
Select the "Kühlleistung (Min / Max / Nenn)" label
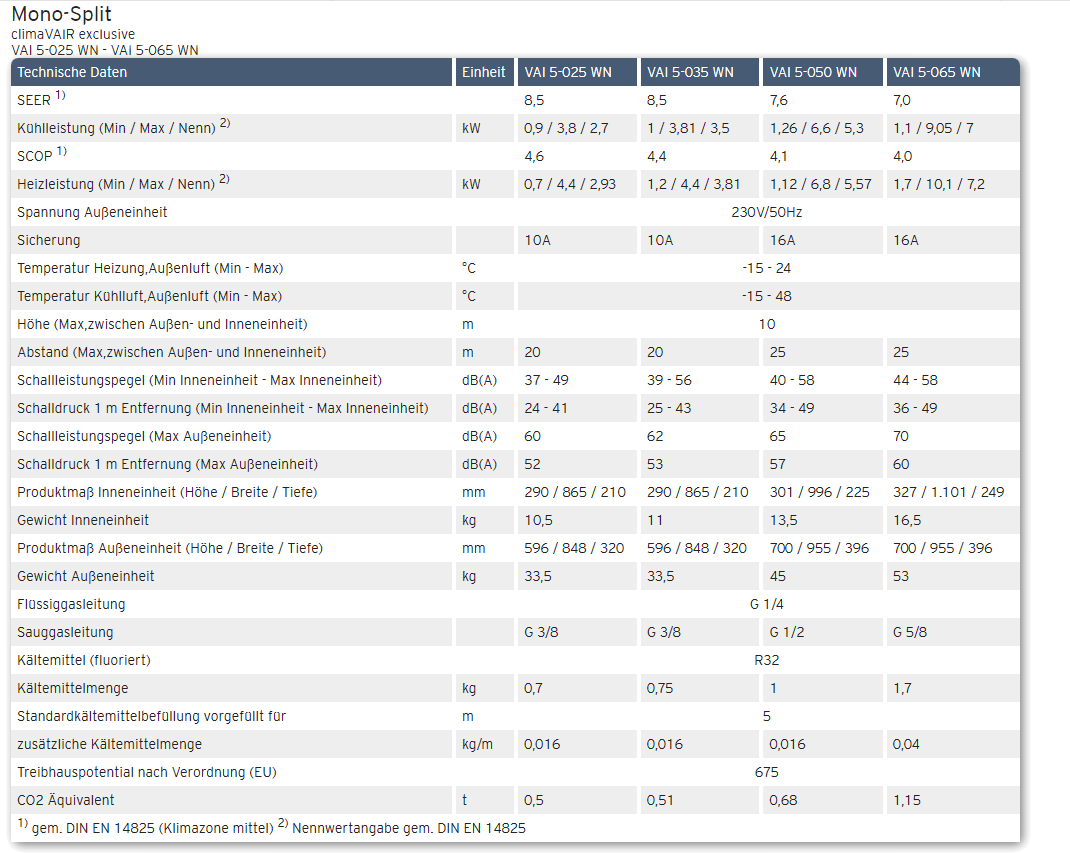(117, 128)
